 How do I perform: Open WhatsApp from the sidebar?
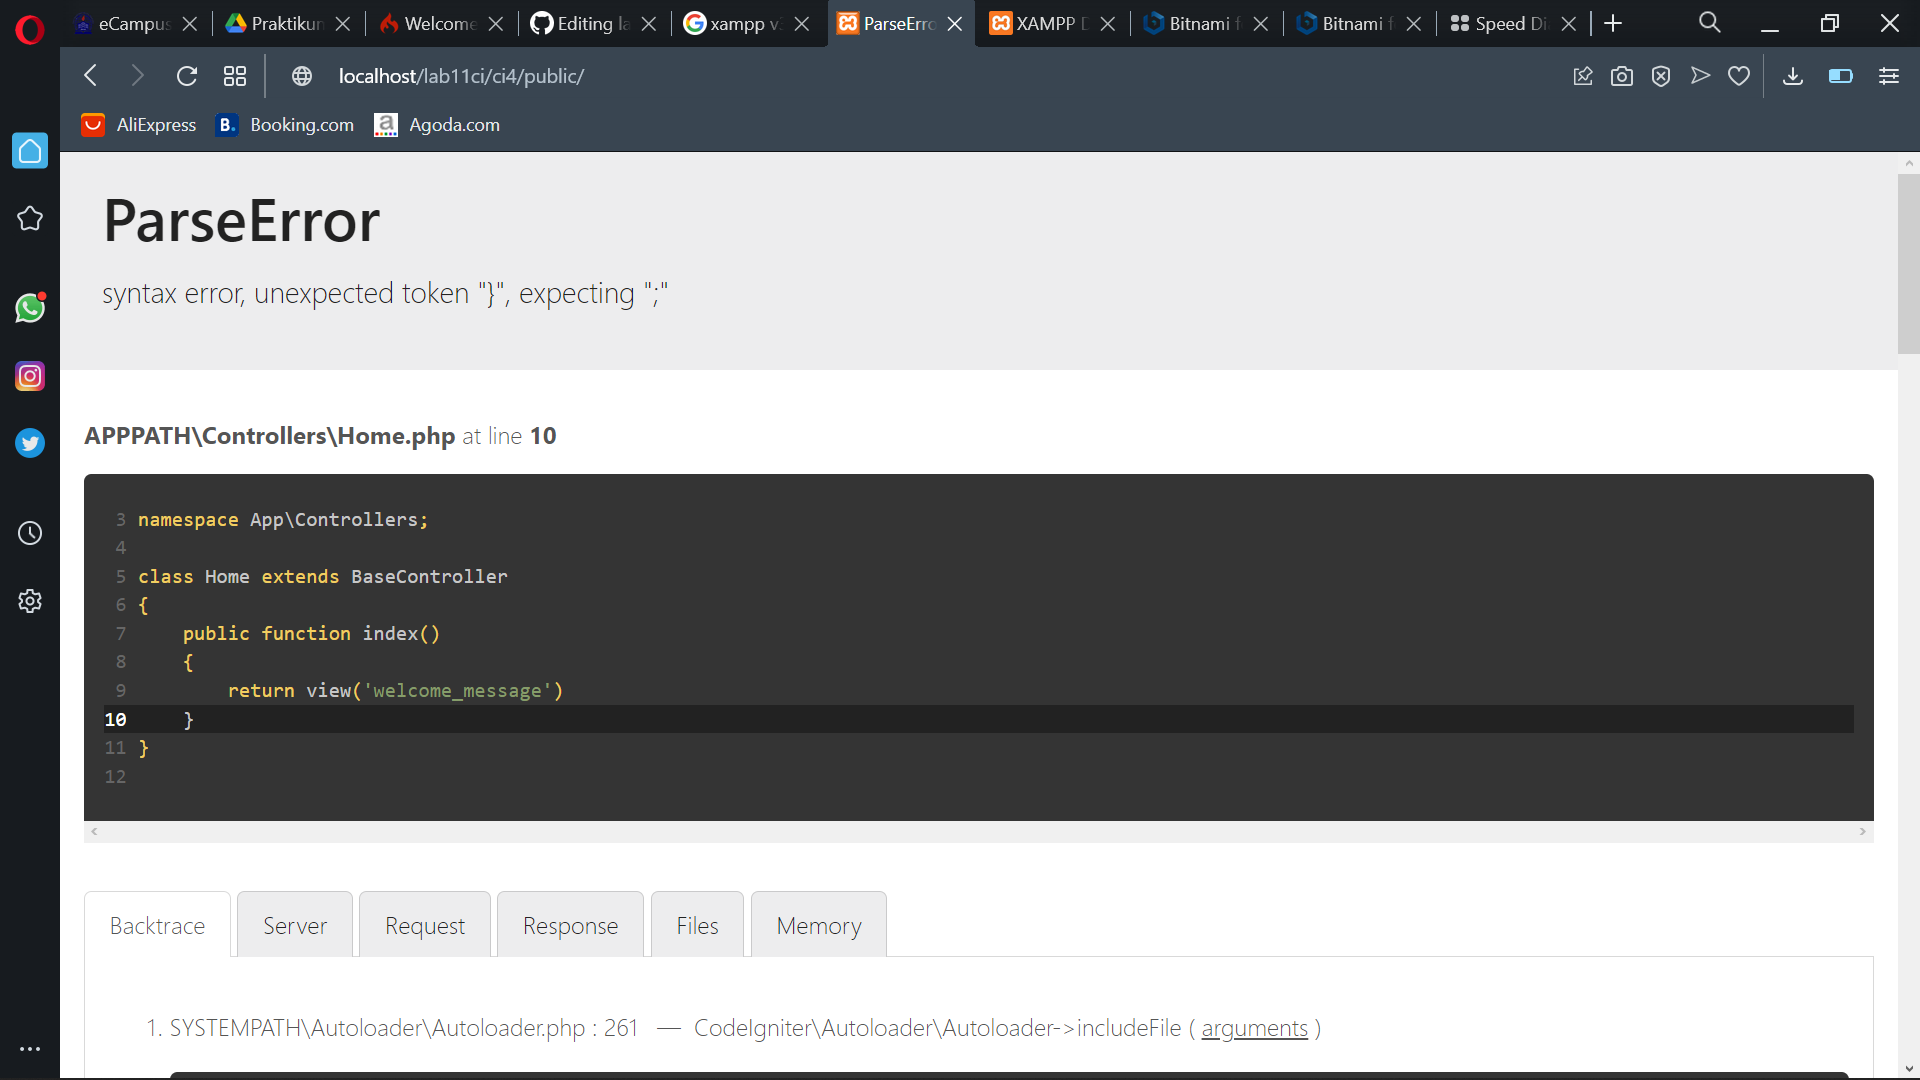30,308
